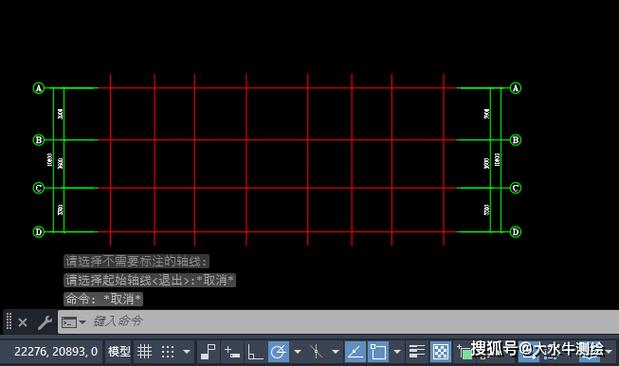Toggle the drawing grid display

144,351
